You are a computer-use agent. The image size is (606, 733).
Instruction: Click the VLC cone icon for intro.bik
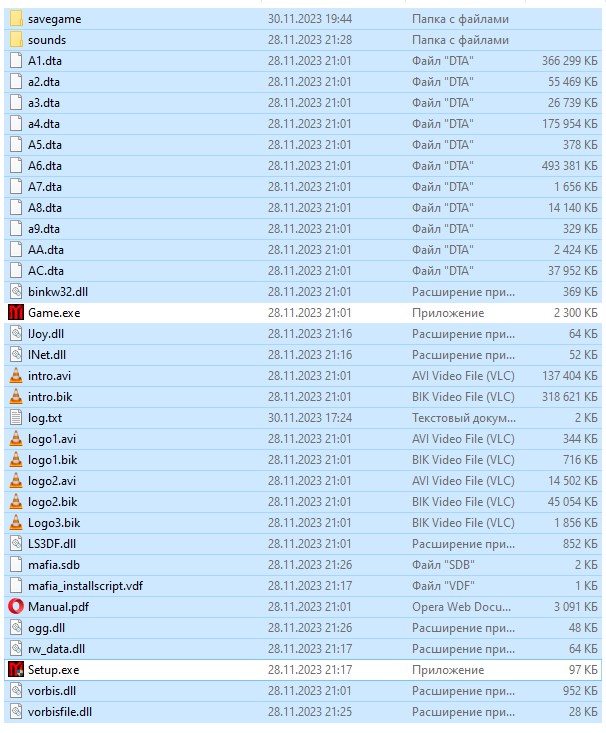16,396
